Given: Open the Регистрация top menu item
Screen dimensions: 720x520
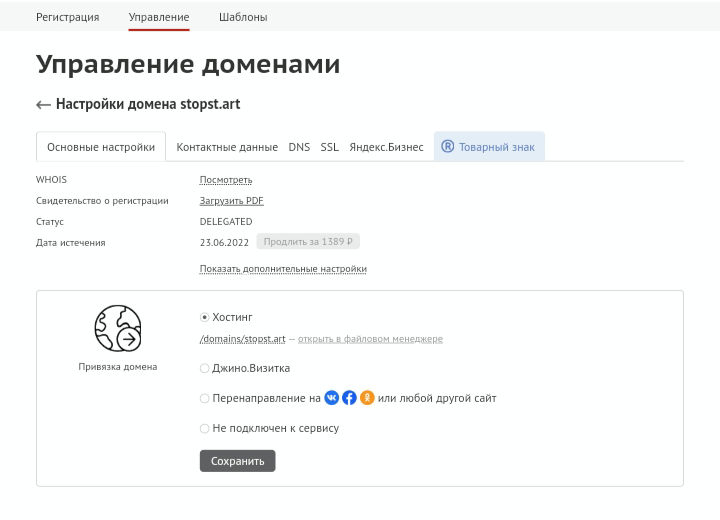Looking at the screenshot, I should click(68, 17).
